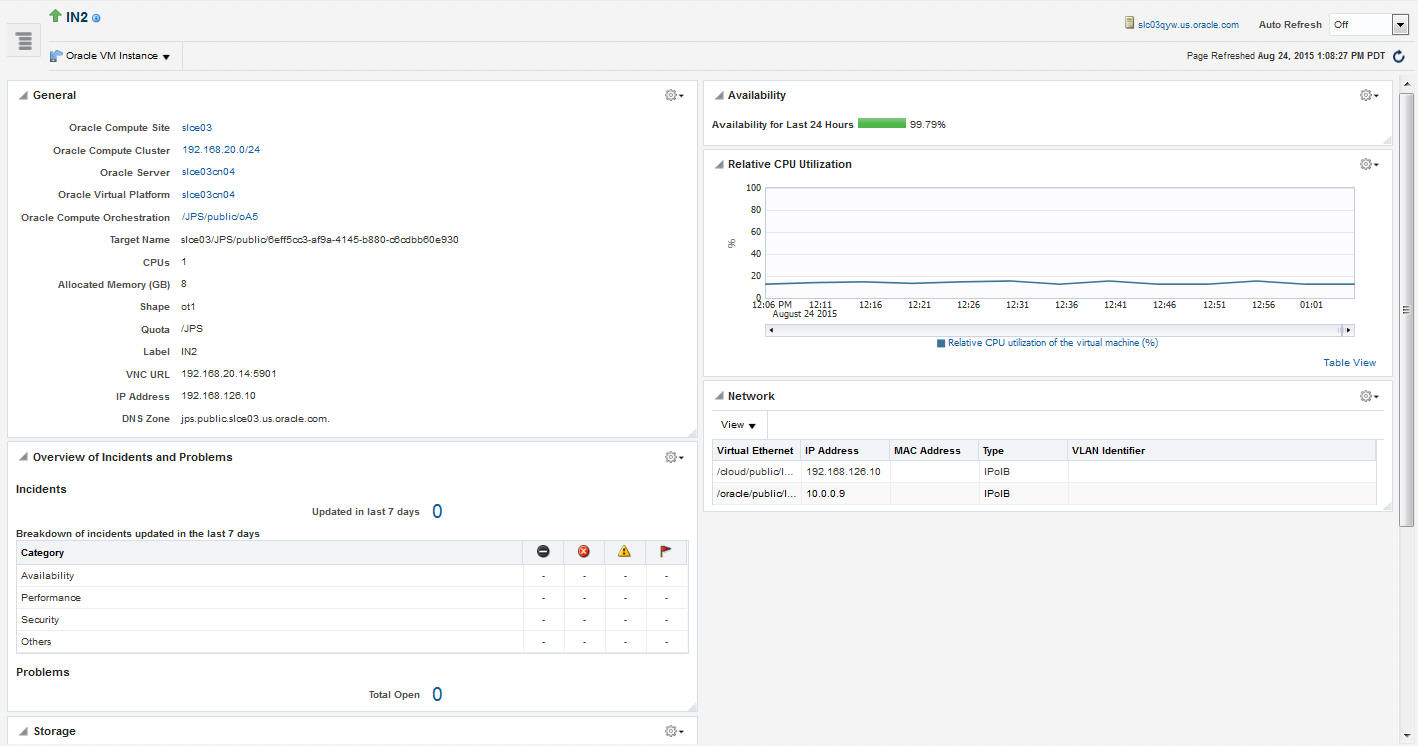This screenshot has height=746, width=1418.
Task: Select the /oracle/public/l... network row
Action: [1044, 494]
